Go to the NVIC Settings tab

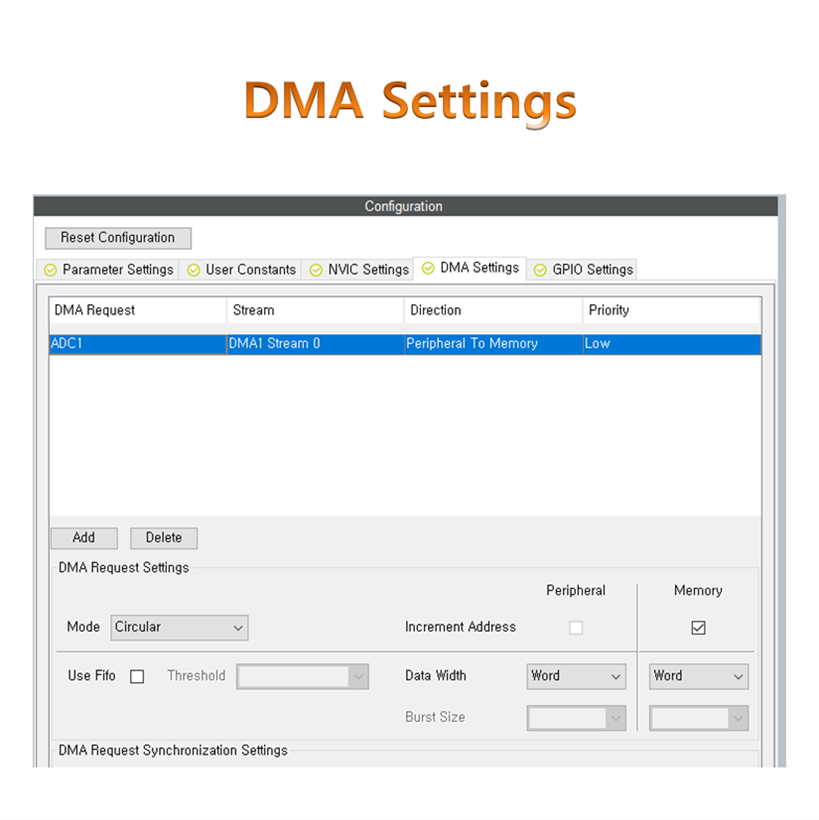[358, 270]
